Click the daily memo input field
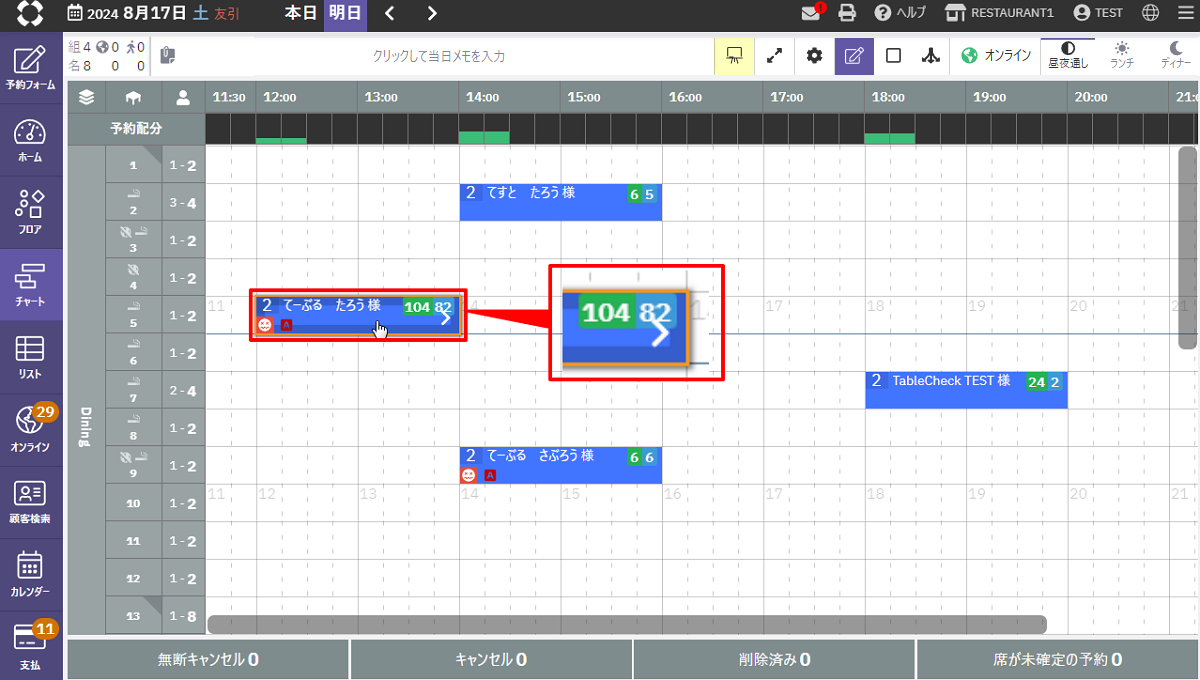 click(438, 56)
